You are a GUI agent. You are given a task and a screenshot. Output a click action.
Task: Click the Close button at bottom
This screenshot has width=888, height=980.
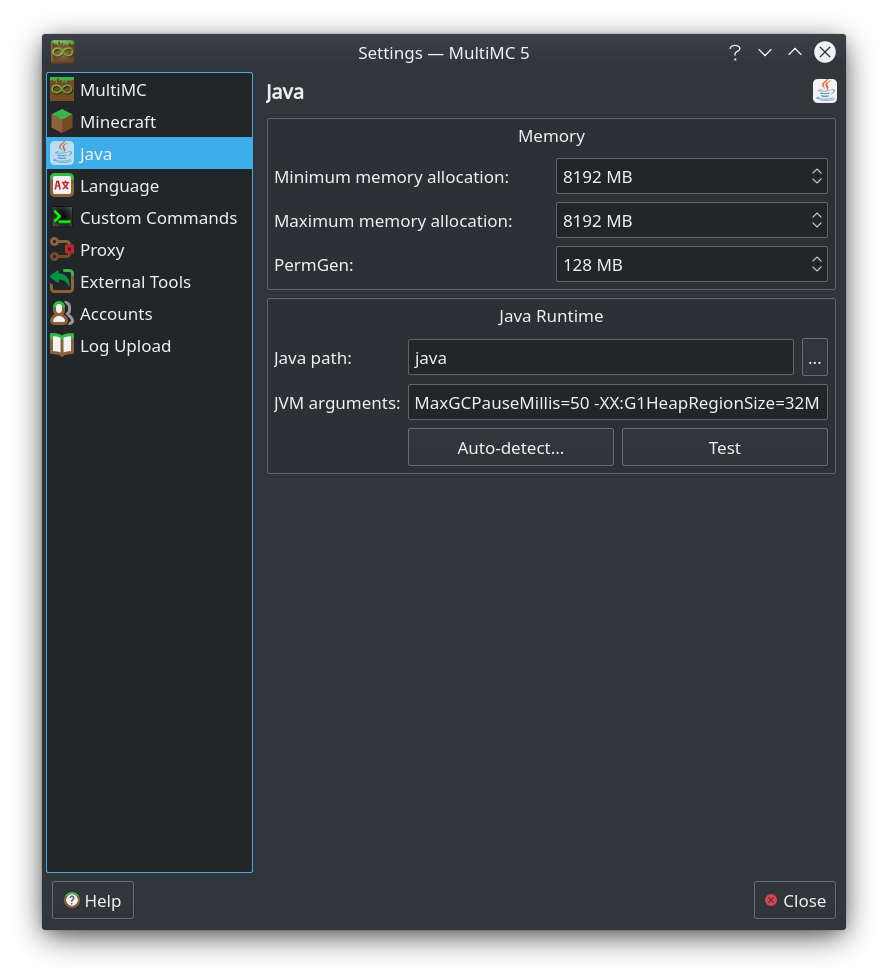click(x=794, y=900)
